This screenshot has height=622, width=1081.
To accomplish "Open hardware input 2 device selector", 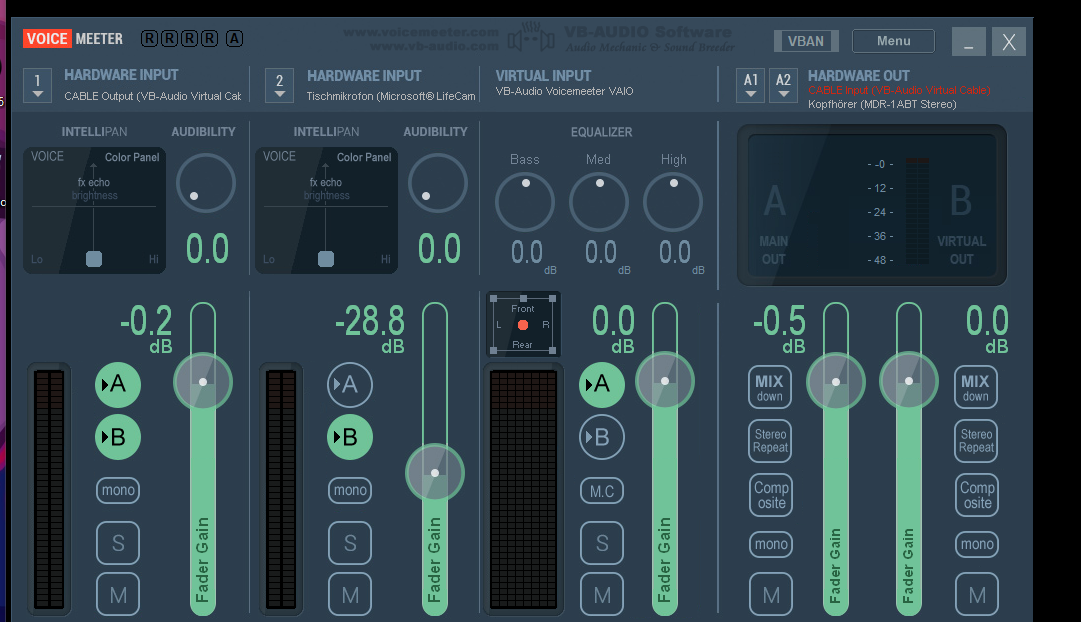I will coord(279,86).
